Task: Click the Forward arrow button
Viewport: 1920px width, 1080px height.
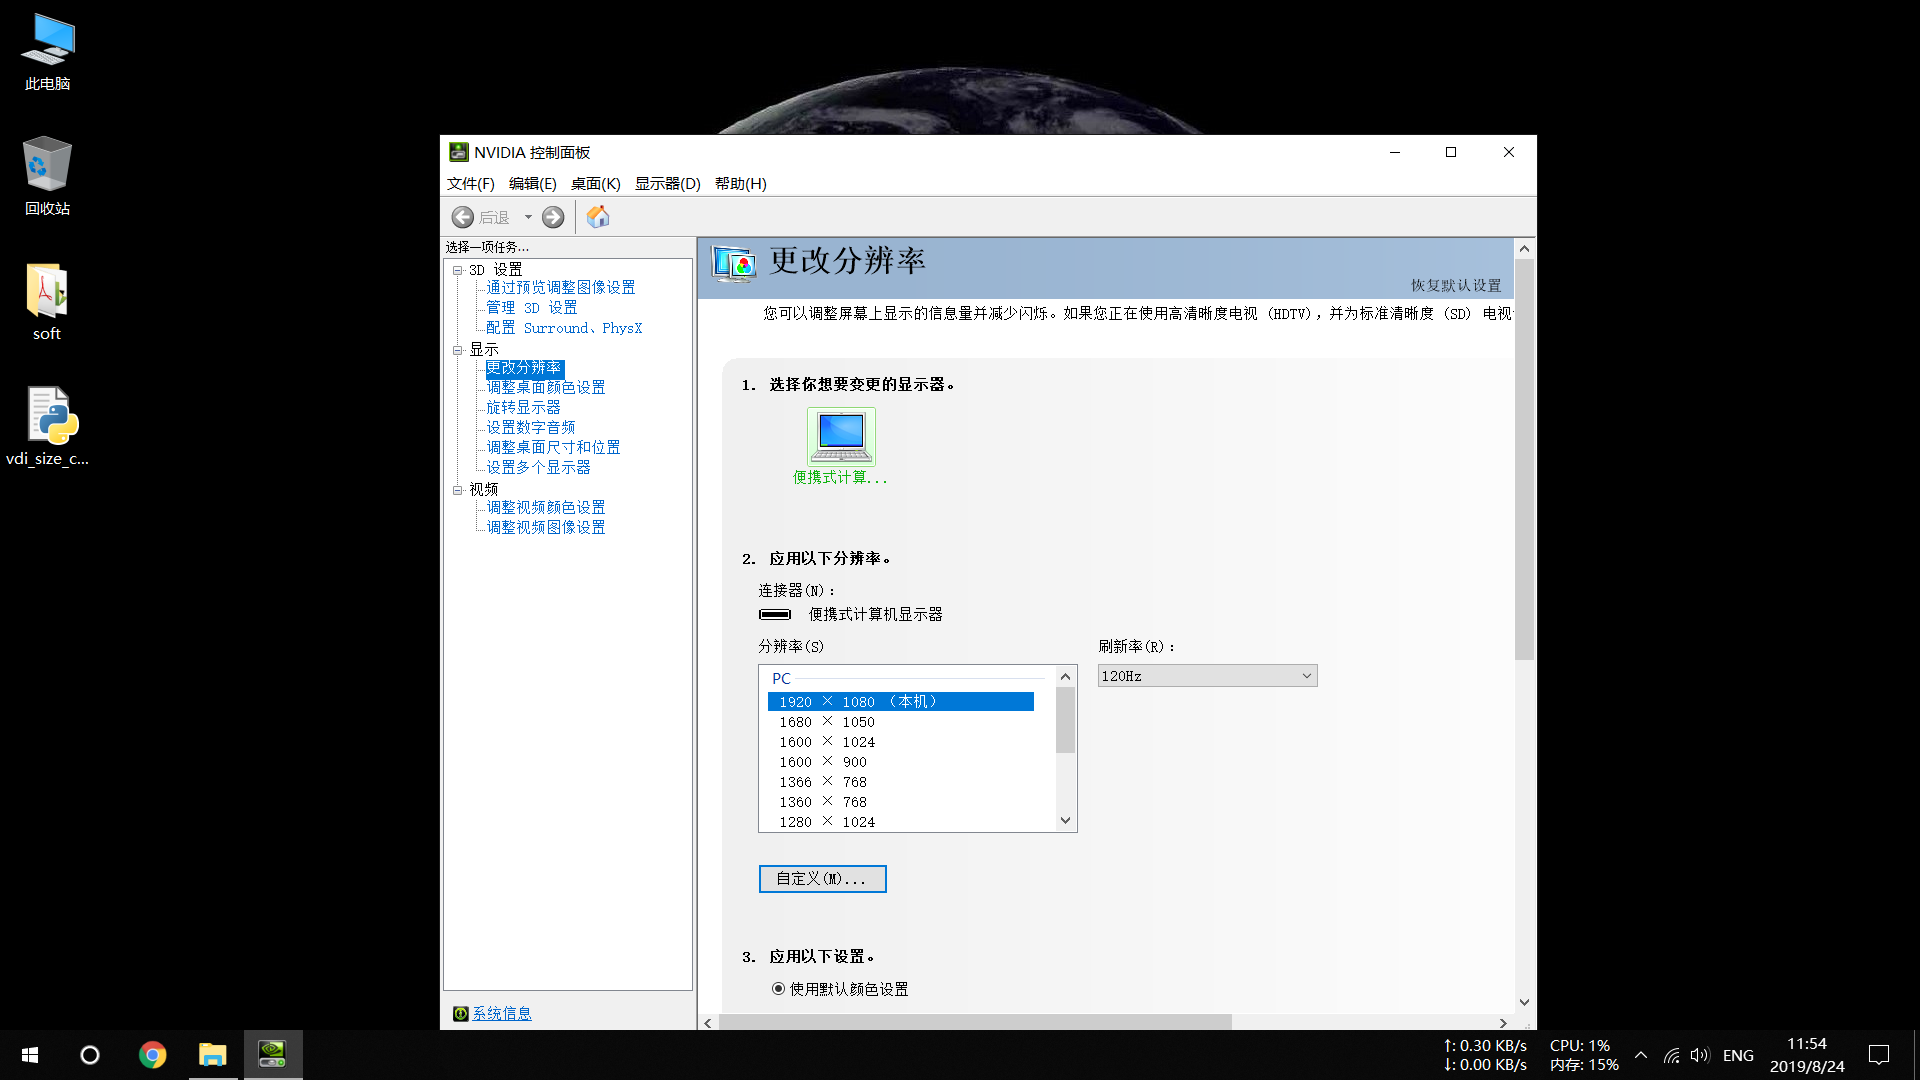Action: [553, 217]
